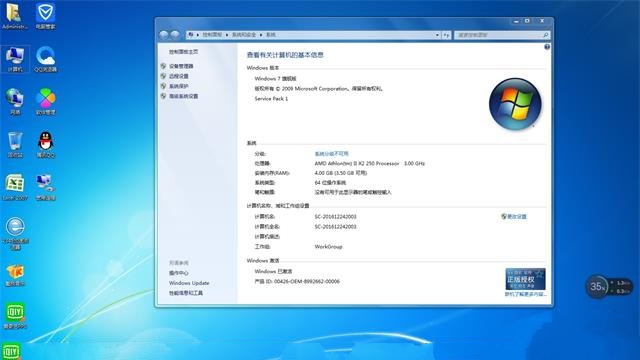This screenshot has height=360, width=640.
Task: Expand the arrow after 控制面板 breadcrumb
Action: (227, 35)
